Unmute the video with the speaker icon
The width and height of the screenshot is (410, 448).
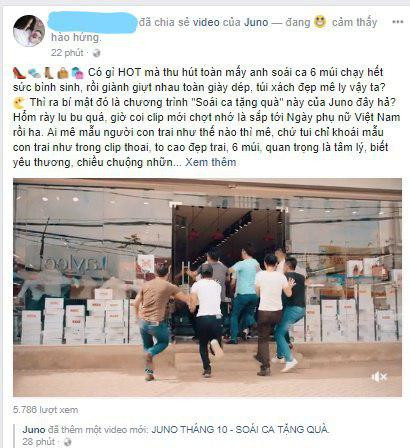[379, 377]
